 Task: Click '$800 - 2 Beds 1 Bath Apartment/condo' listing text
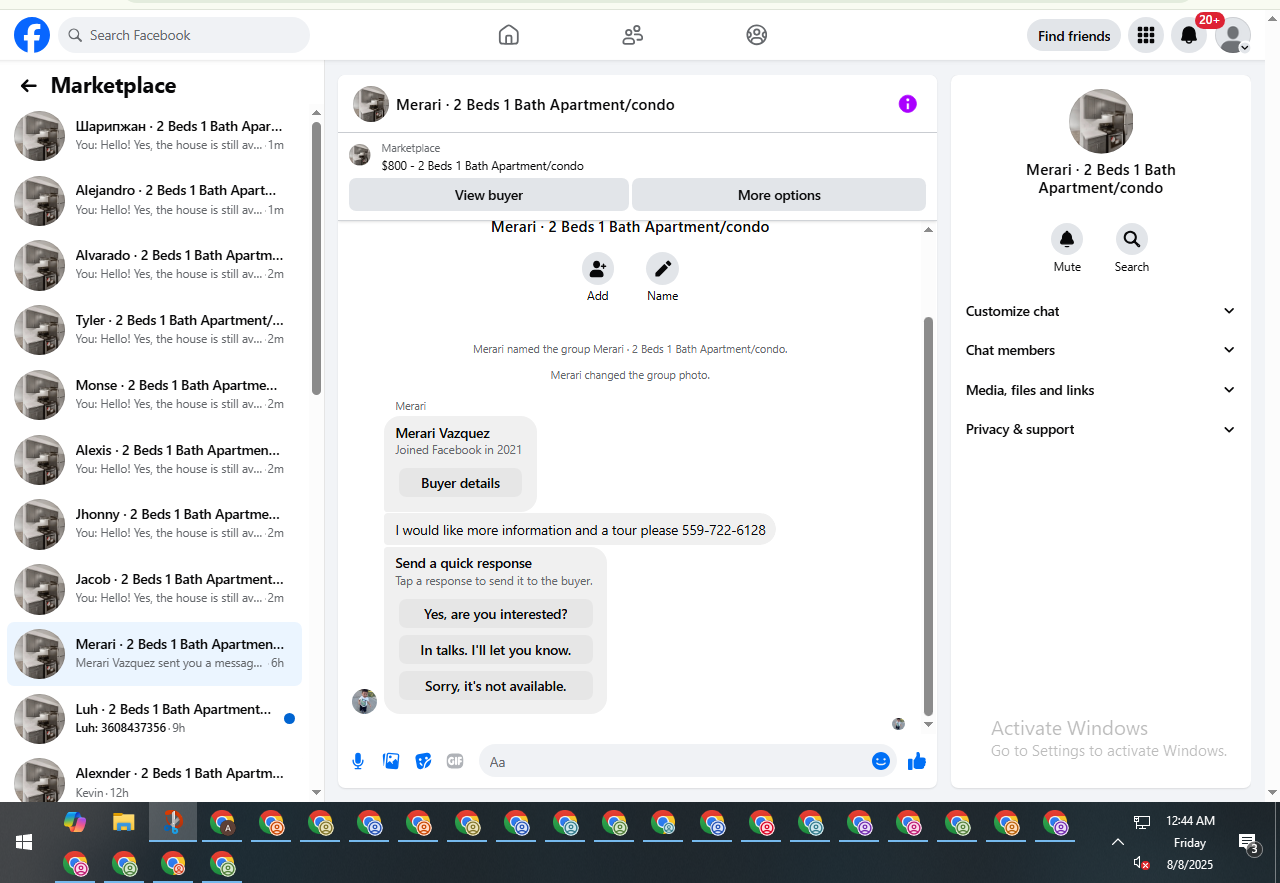coord(483,166)
